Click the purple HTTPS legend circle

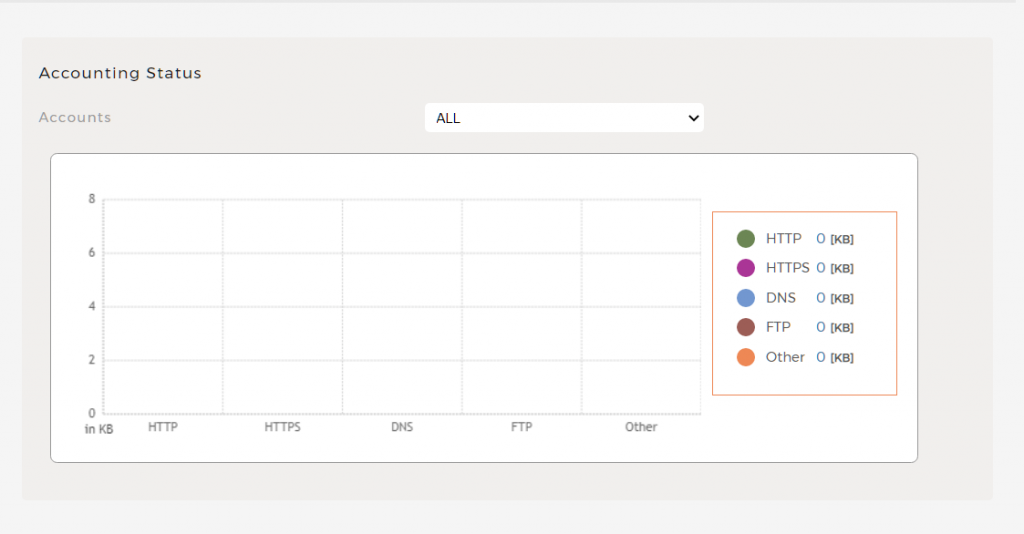(745, 268)
